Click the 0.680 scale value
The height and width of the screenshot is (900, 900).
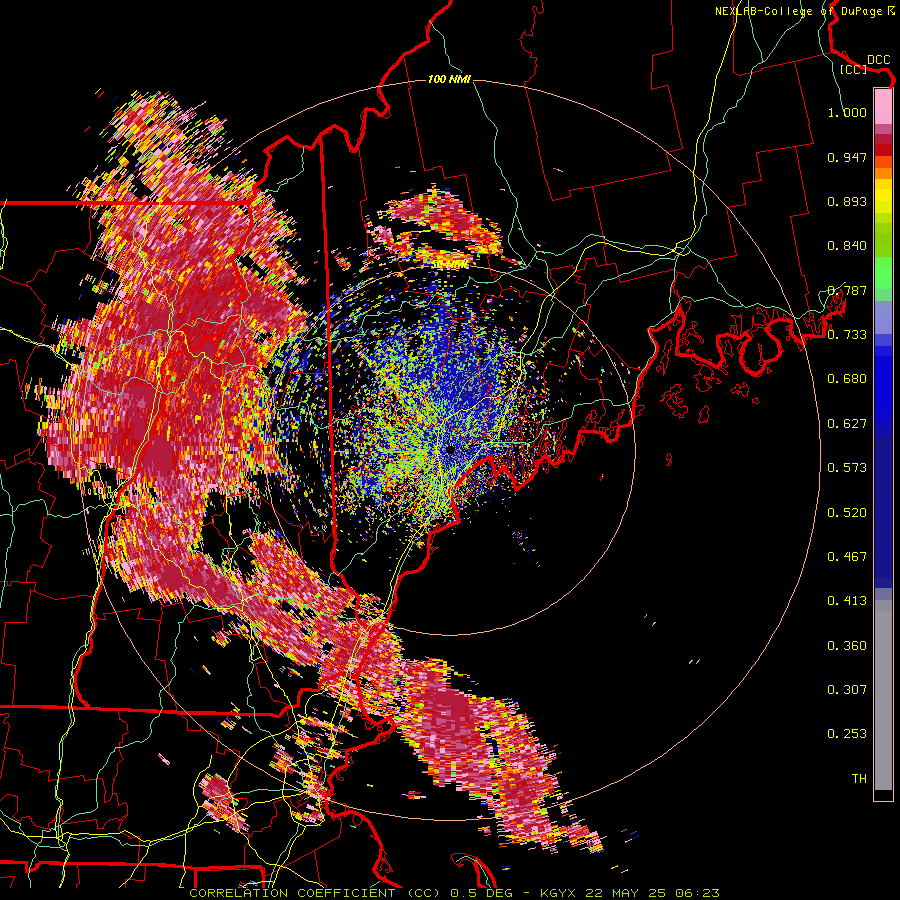pos(847,379)
